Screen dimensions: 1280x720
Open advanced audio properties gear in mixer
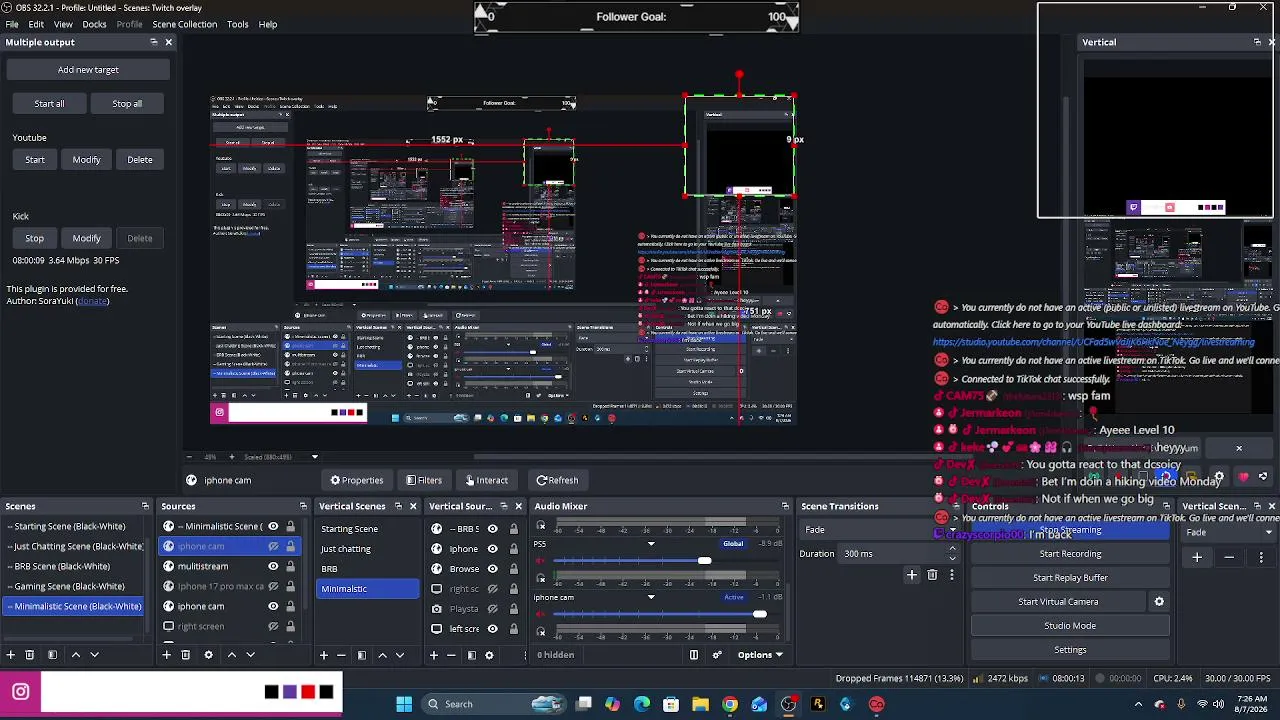717,655
